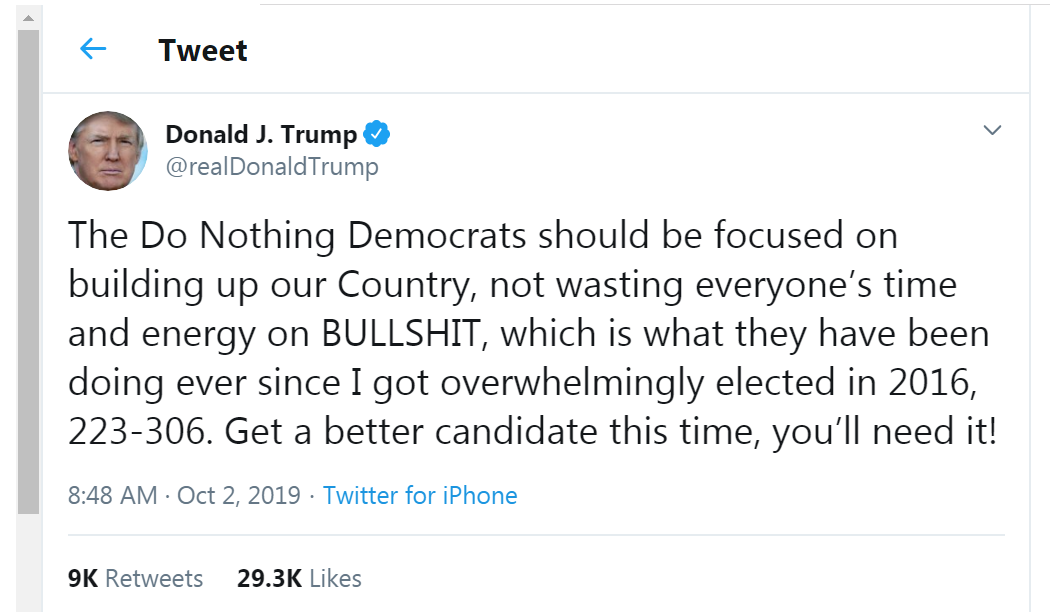Open the Donald J. Trump display name
Image resolution: width=1050 pixels, height=612 pixels.
click(260, 134)
